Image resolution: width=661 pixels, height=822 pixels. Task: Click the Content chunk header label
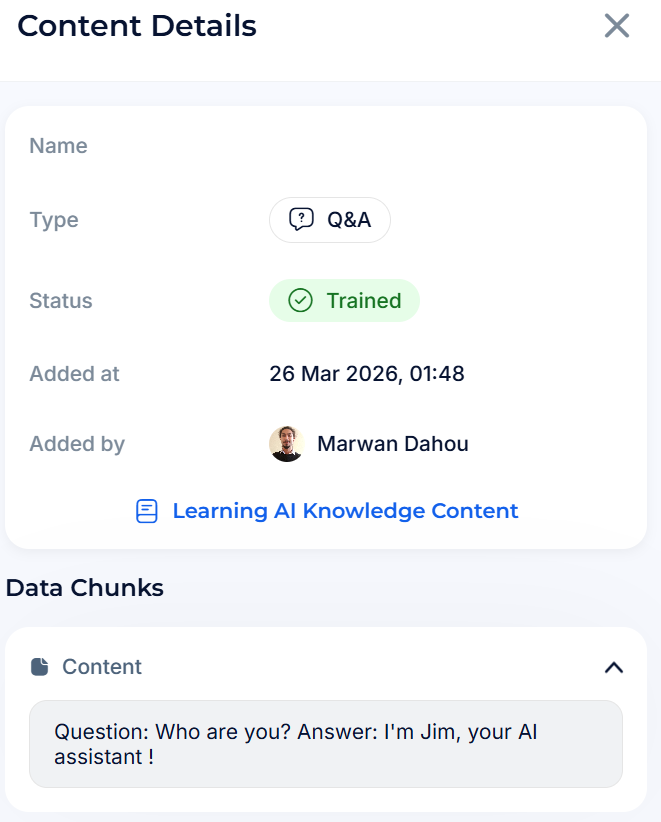[102, 667]
